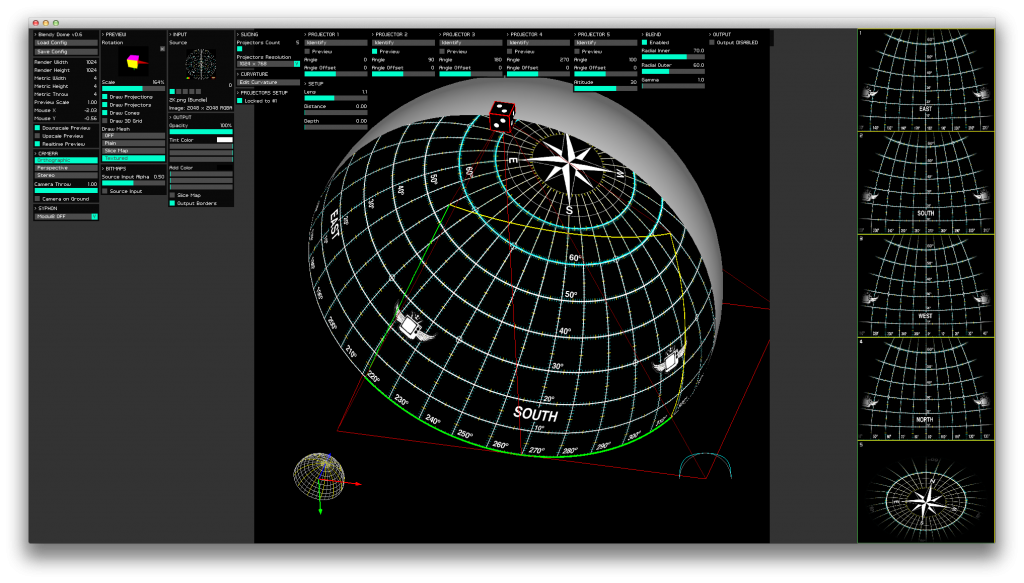
Task: Click the small X icon above the rotation preview
Action: pyautogui.click(x=163, y=48)
